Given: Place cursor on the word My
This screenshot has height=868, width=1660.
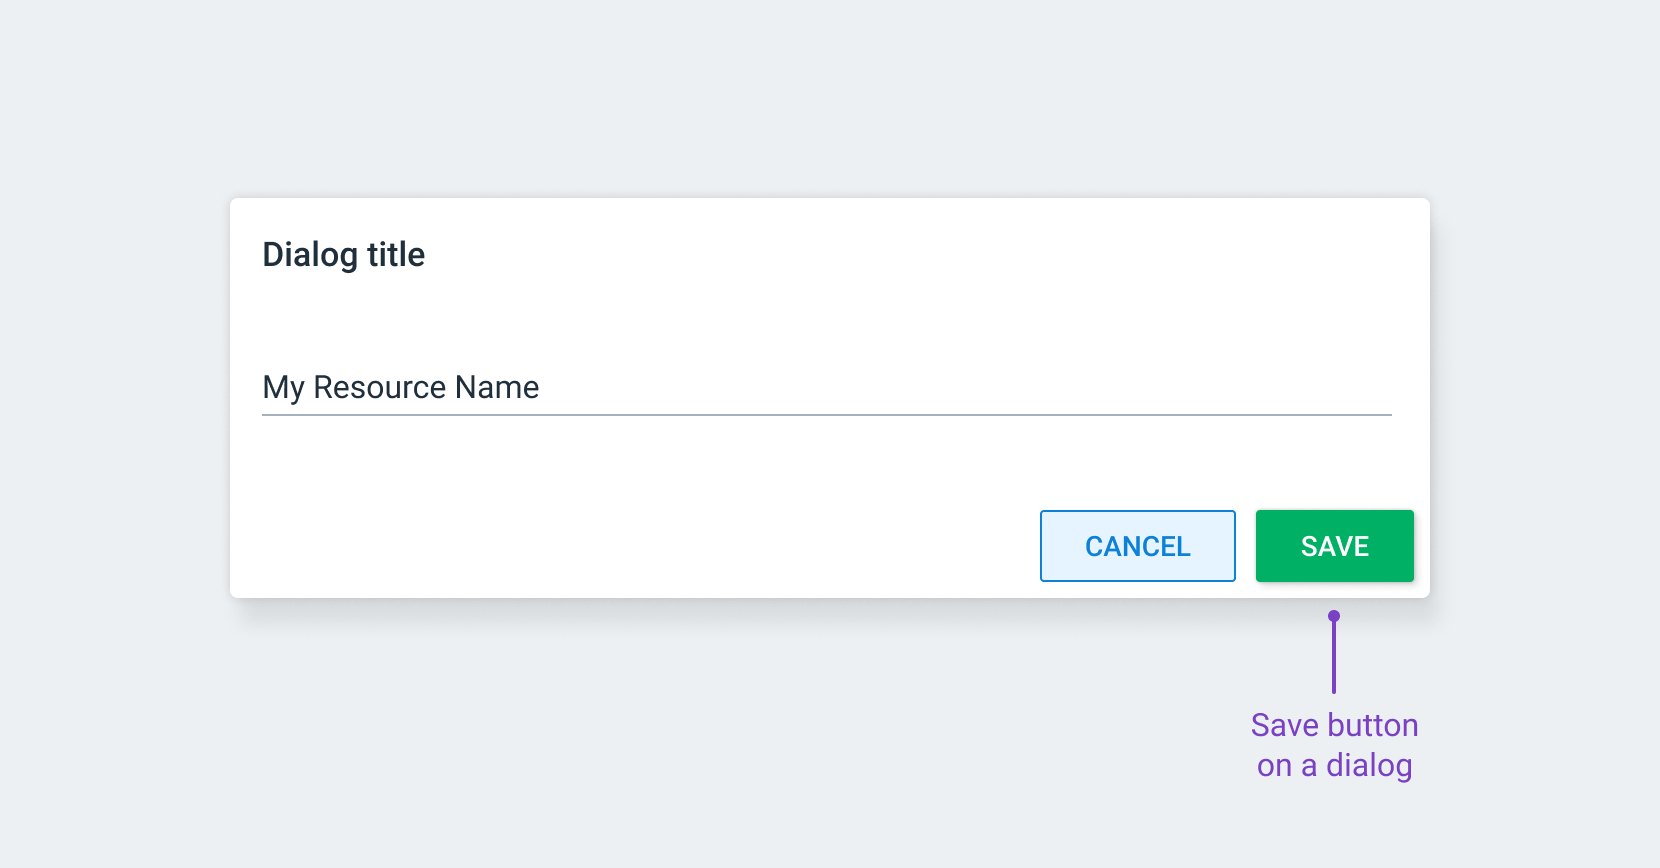Looking at the screenshot, I should (x=283, y=388).
